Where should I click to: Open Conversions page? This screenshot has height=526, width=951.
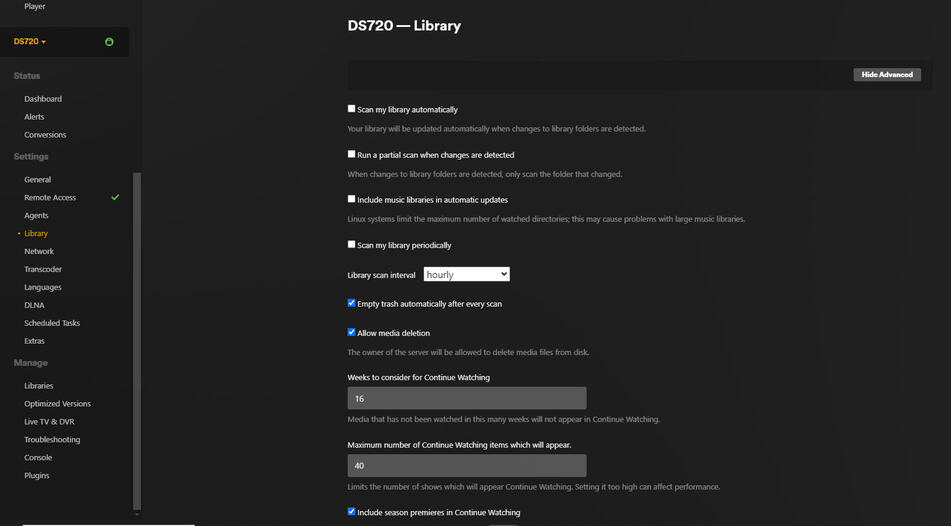pyautogui.click(x=45, y=135)
